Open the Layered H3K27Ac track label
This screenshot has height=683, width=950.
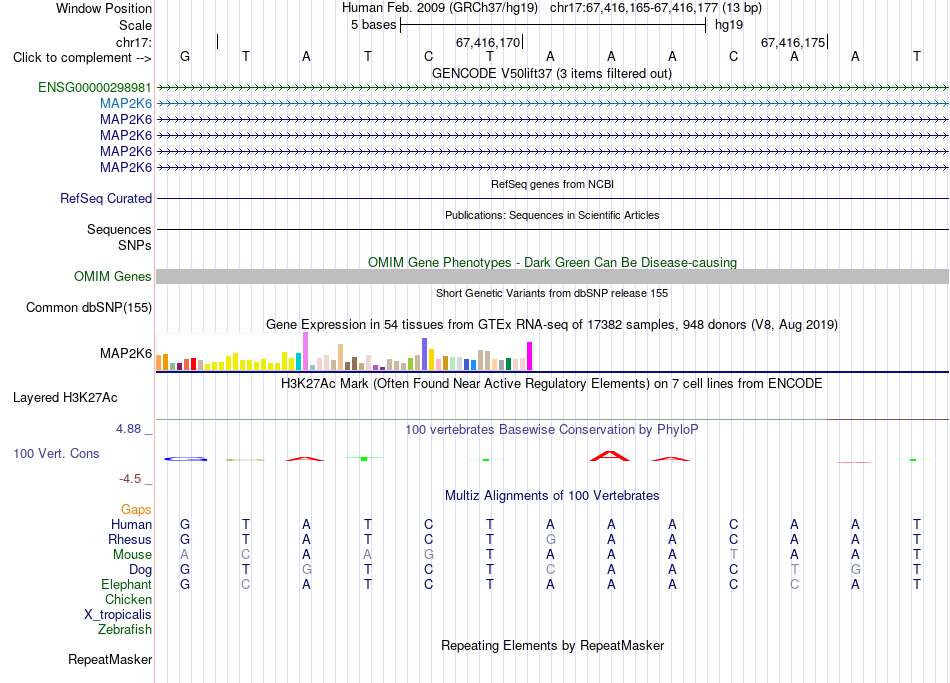click(x=65, y=398)
